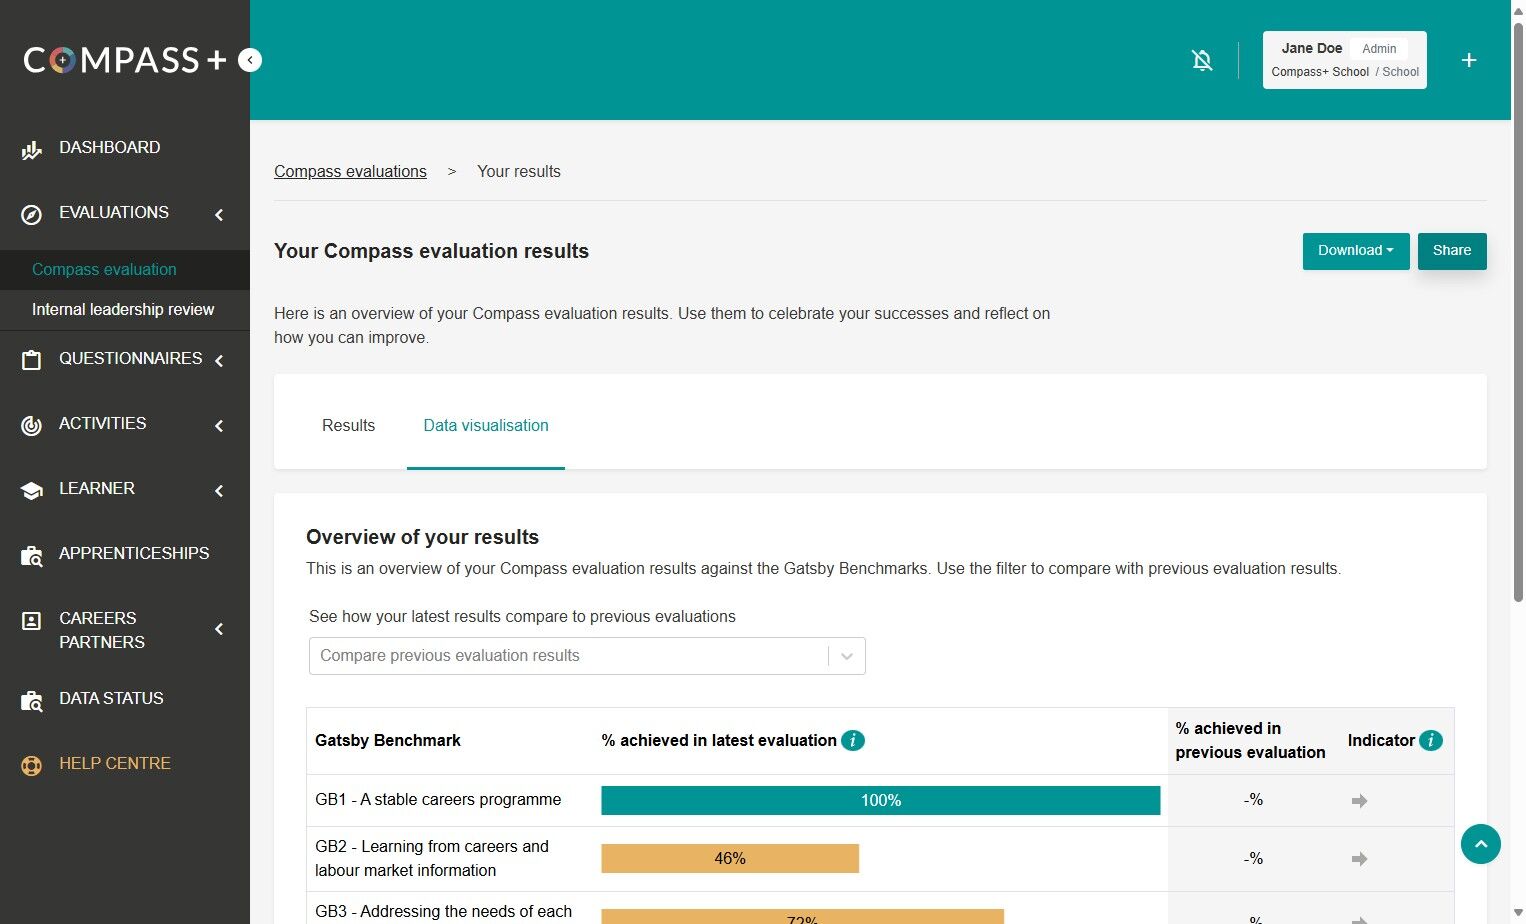Collapse the Evaluations menu chevron
Image resolution: width=1526 pixels, height=924 pixels.
219,214
